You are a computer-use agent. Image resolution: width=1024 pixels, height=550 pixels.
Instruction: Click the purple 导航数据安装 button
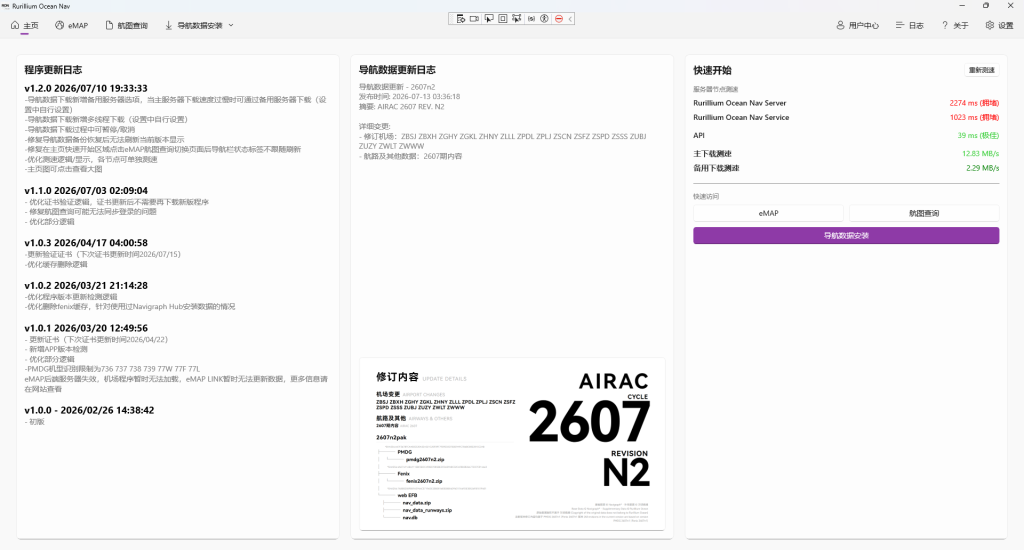point(846,235)
